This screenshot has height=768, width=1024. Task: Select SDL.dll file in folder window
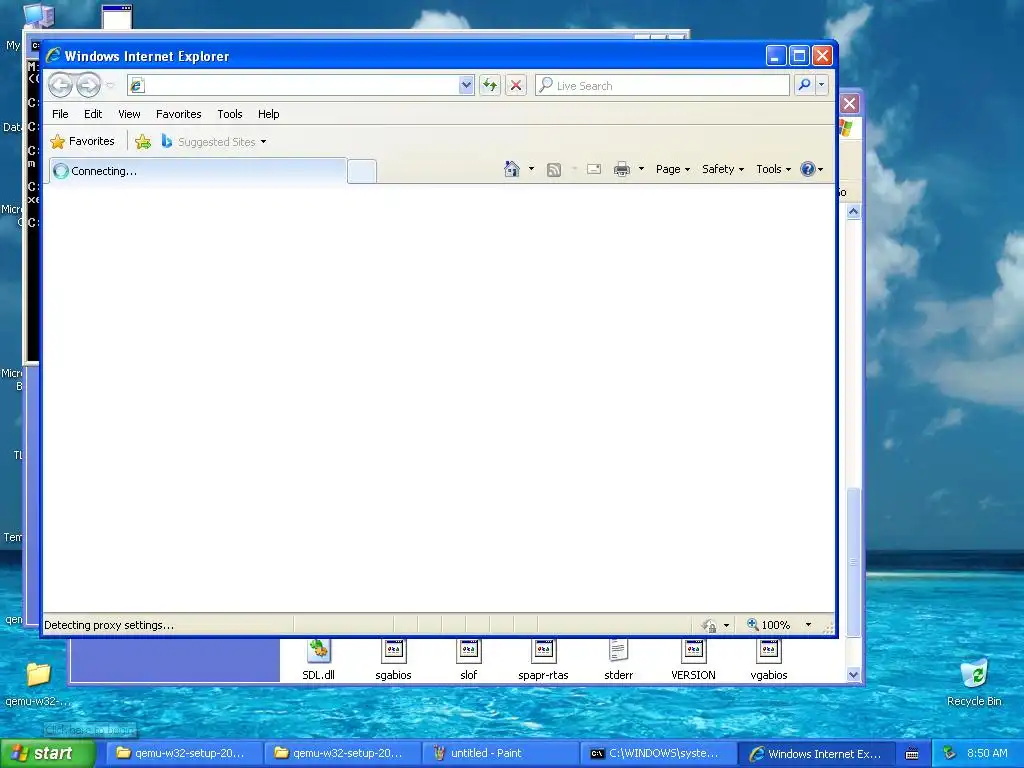pyautogui.click(x=318, y=660)
